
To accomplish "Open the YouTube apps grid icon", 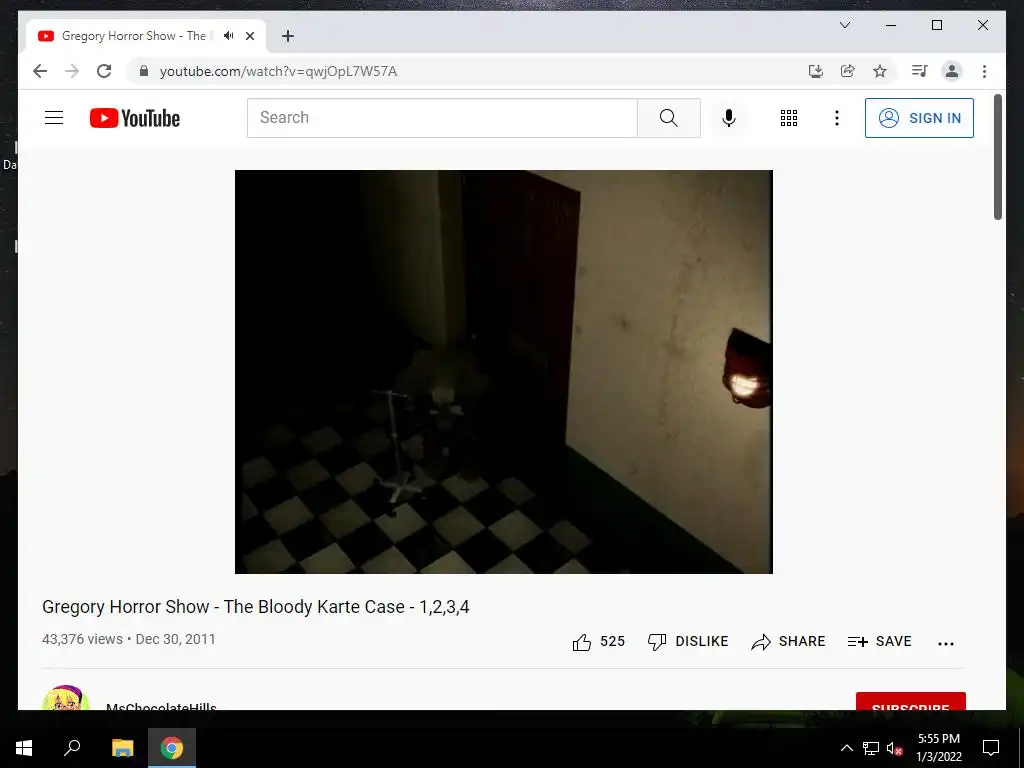I will (789, 118).
